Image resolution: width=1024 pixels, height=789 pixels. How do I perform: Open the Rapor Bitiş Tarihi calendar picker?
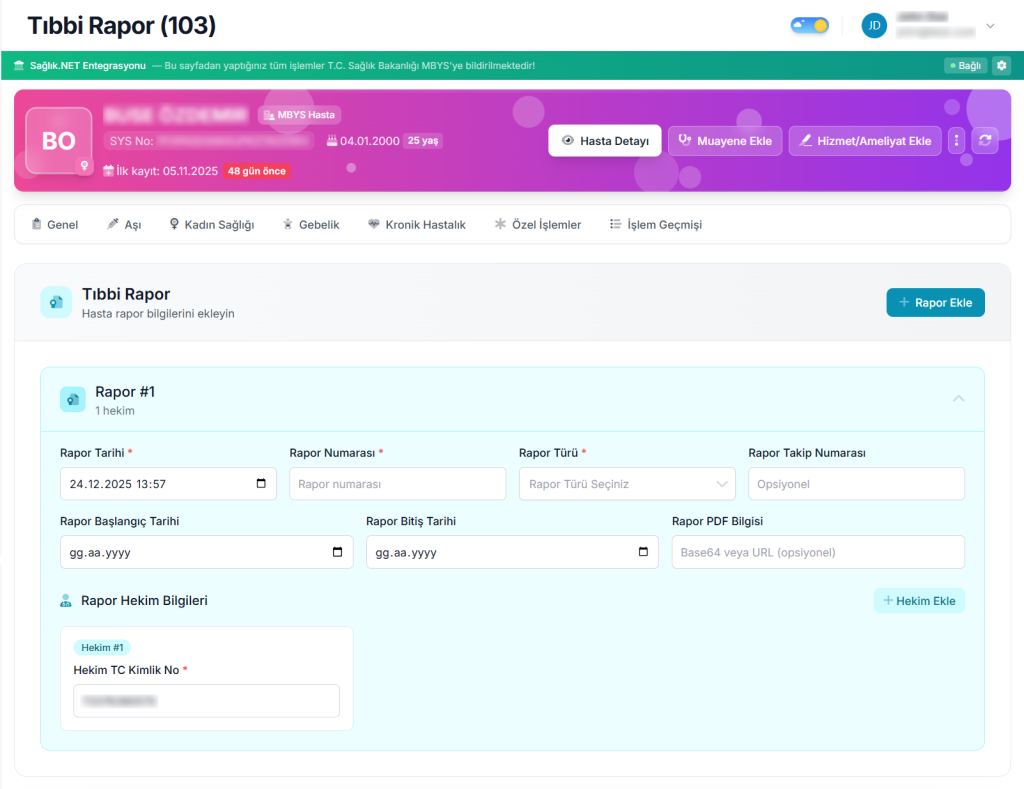click(x=643, y=552)
